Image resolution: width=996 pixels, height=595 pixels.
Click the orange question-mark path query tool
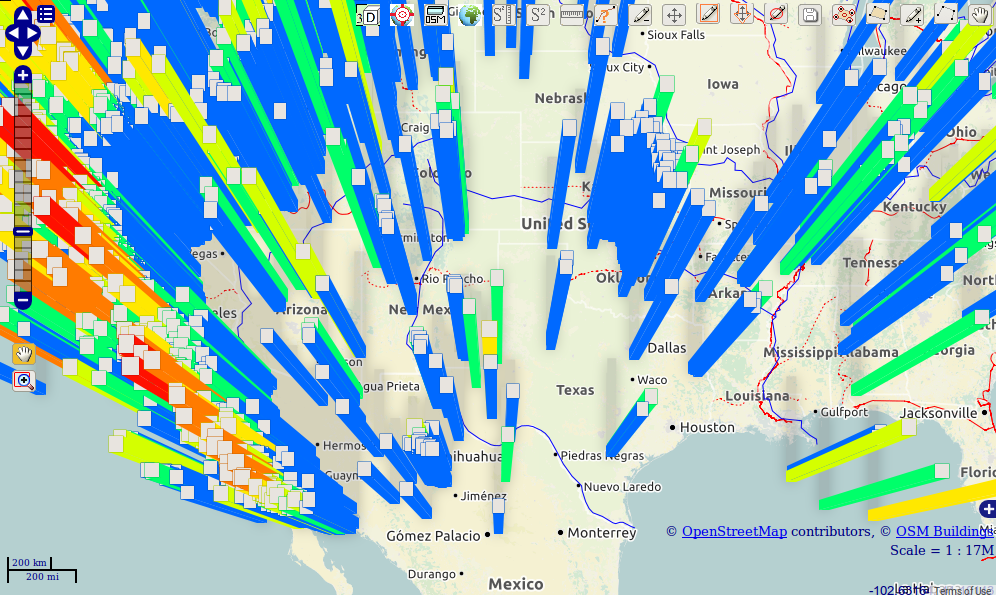(605, 15)
